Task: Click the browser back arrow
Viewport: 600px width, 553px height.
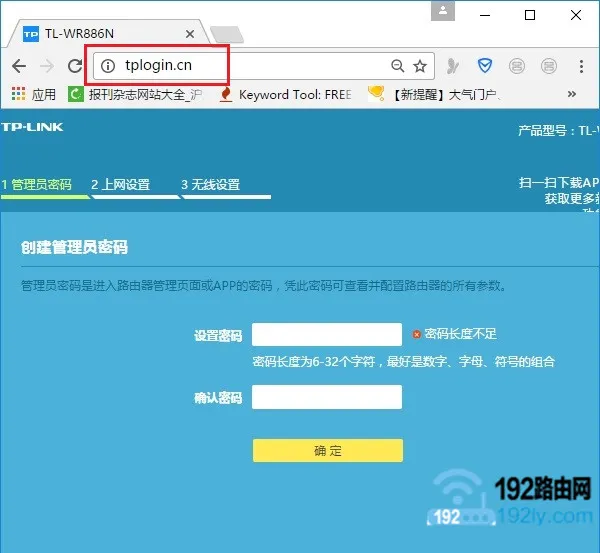Action: point(18,66)
